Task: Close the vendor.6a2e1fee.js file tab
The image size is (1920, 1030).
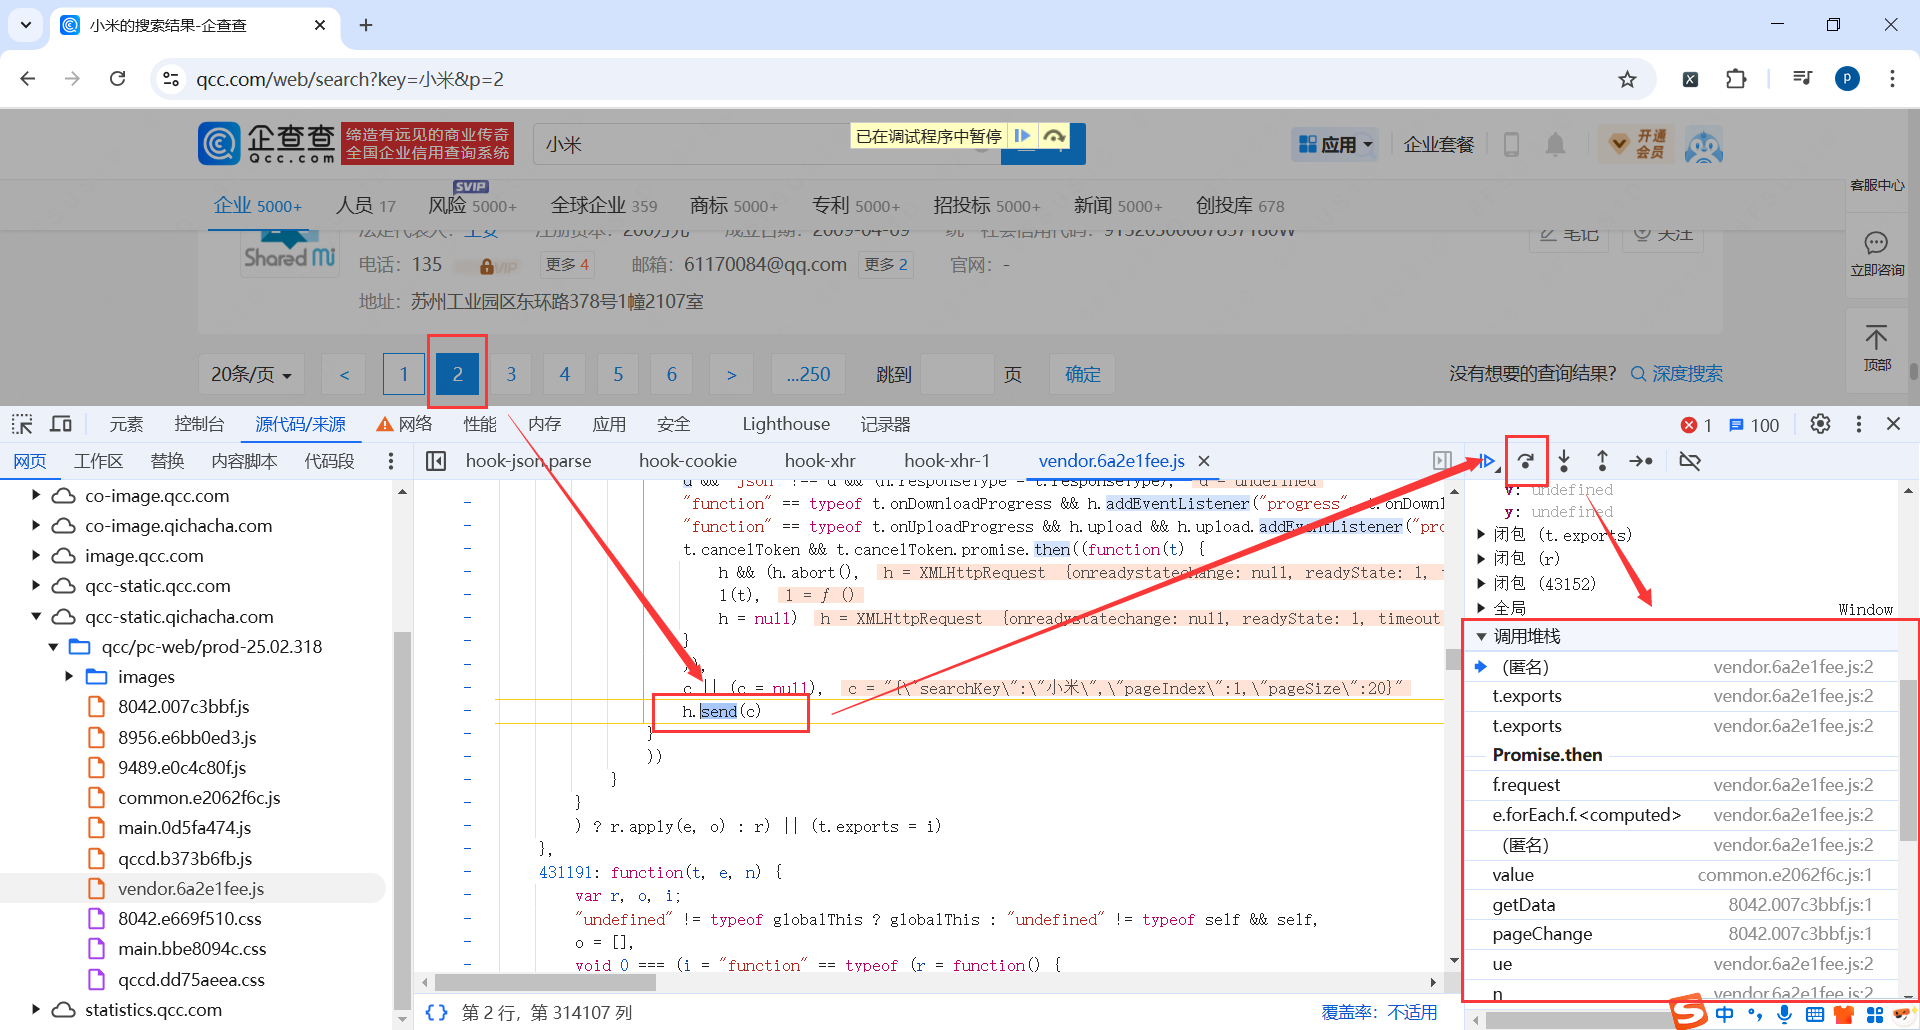Action: (x=1204, y=461)
